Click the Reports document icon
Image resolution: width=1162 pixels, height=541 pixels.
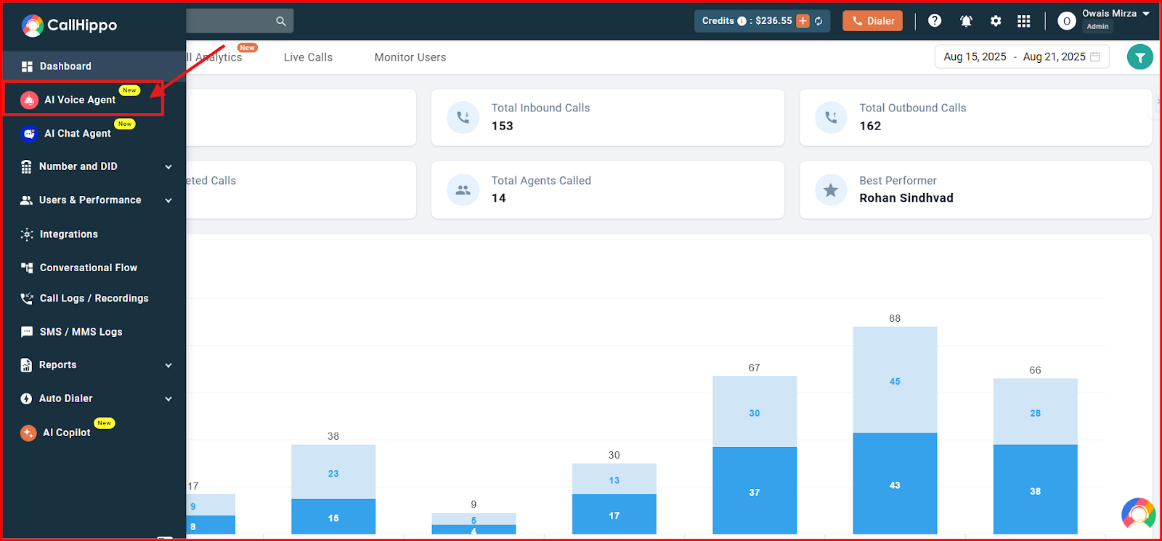27,365
